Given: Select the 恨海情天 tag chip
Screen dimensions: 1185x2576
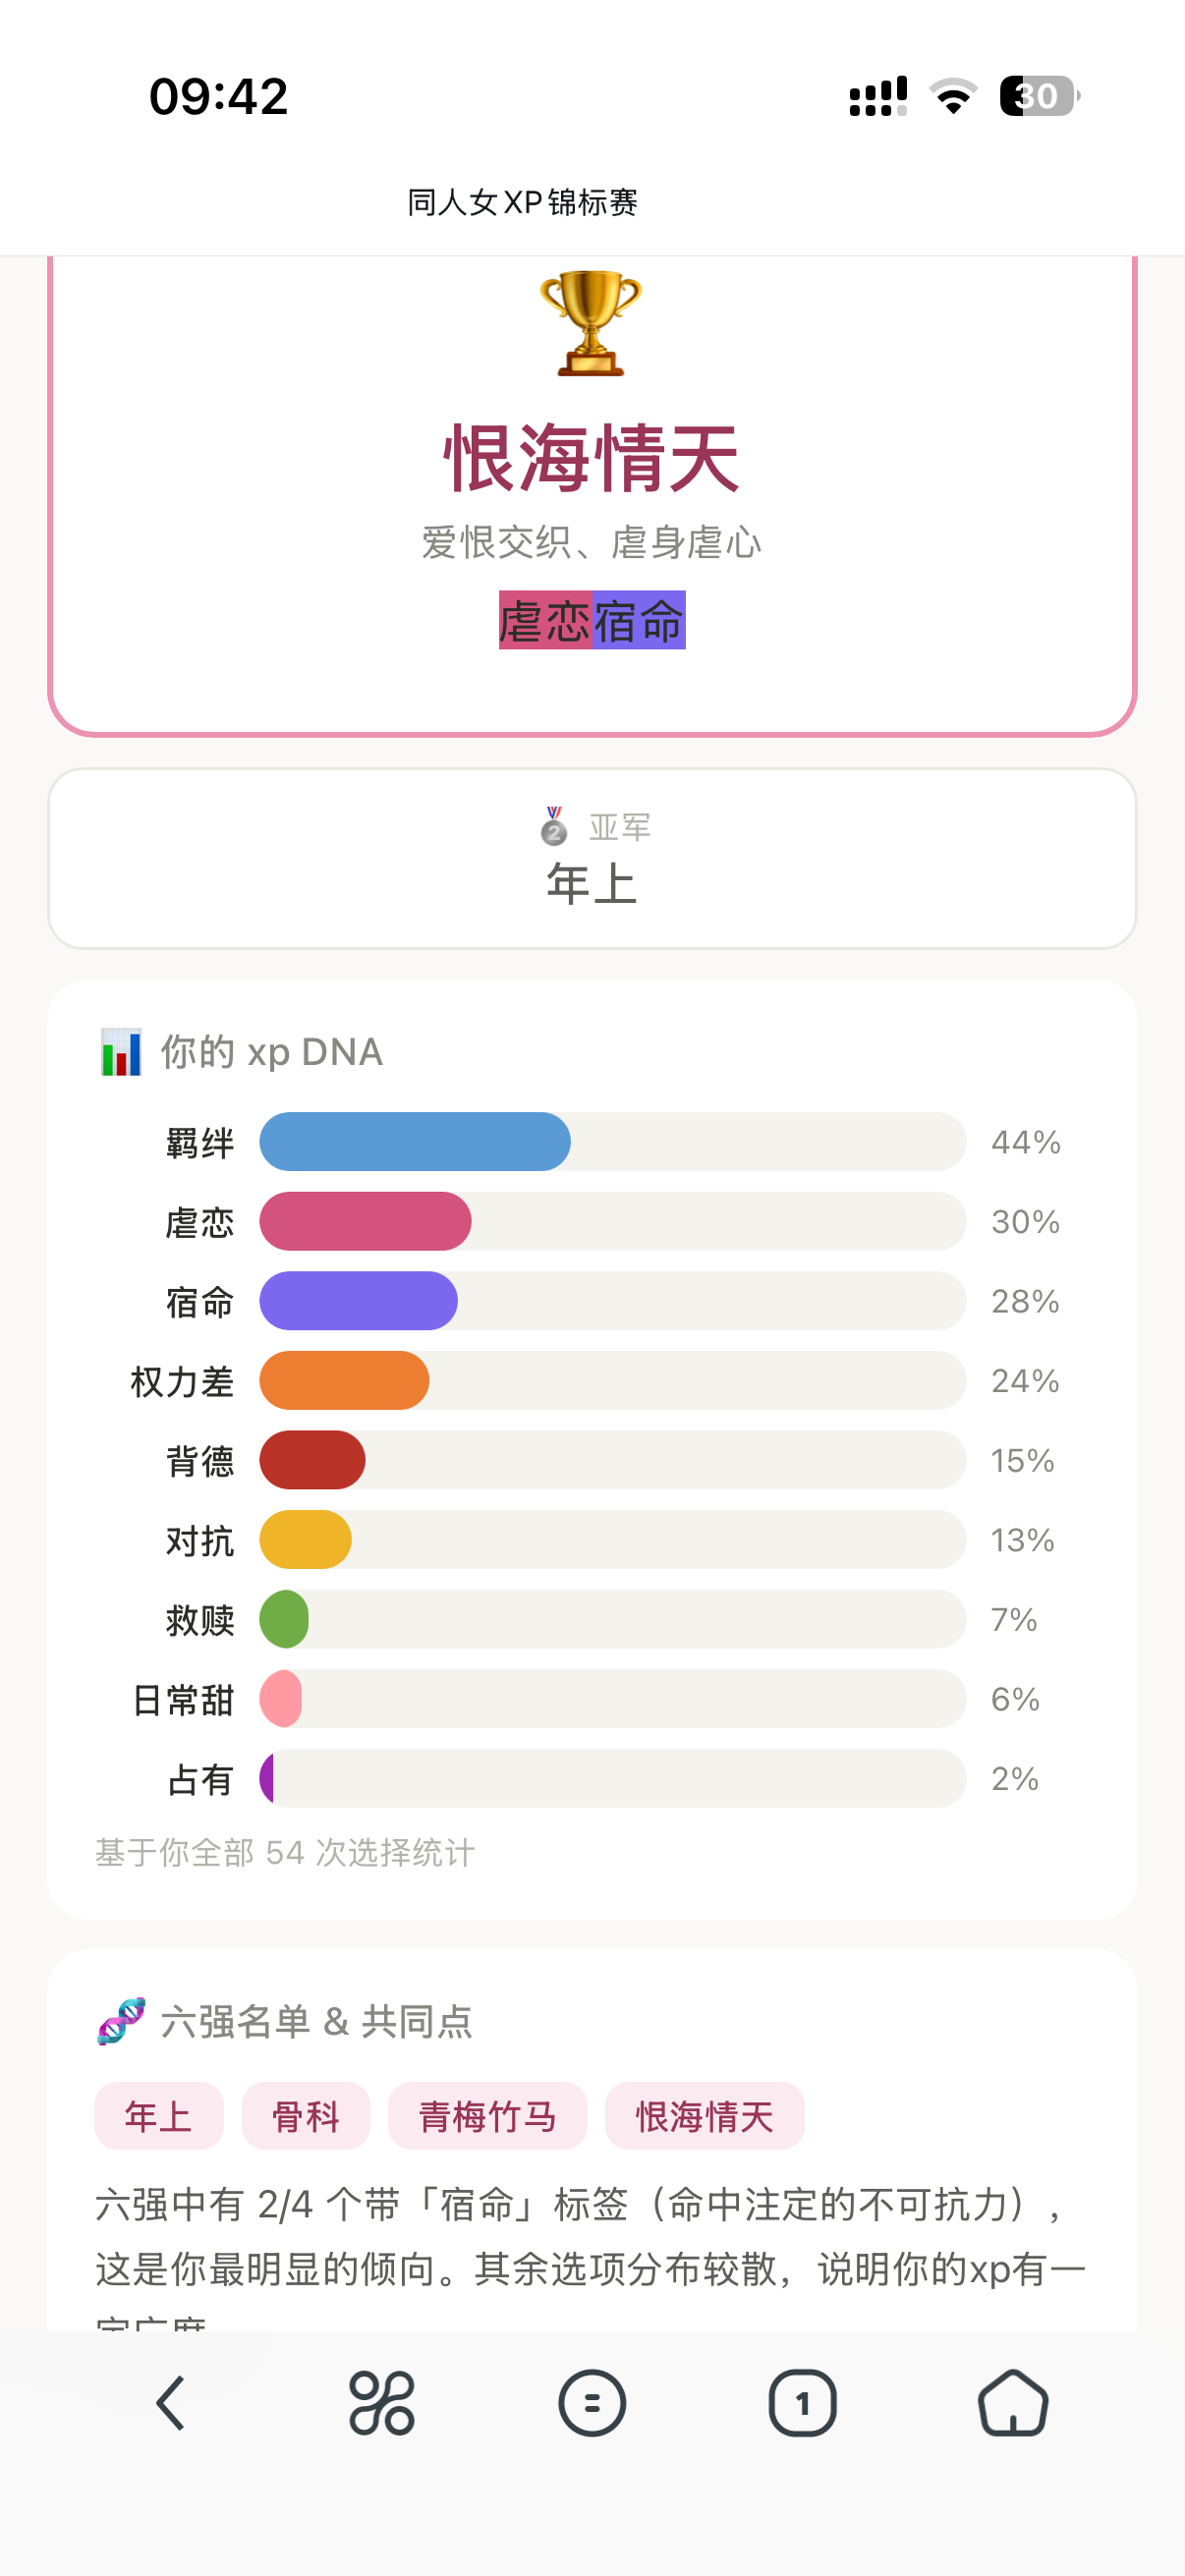Looking at the screenshot, I should click(705, 2116).
